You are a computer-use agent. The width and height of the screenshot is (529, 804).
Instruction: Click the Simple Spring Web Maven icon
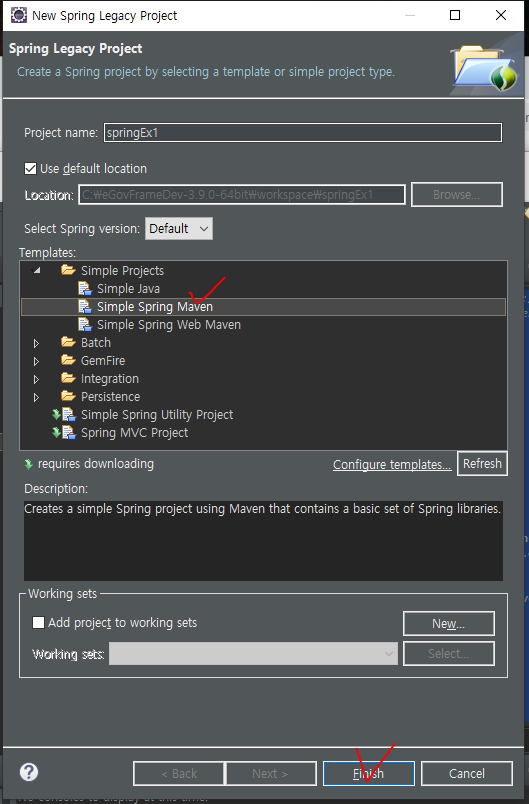click(x=85, y=324)
